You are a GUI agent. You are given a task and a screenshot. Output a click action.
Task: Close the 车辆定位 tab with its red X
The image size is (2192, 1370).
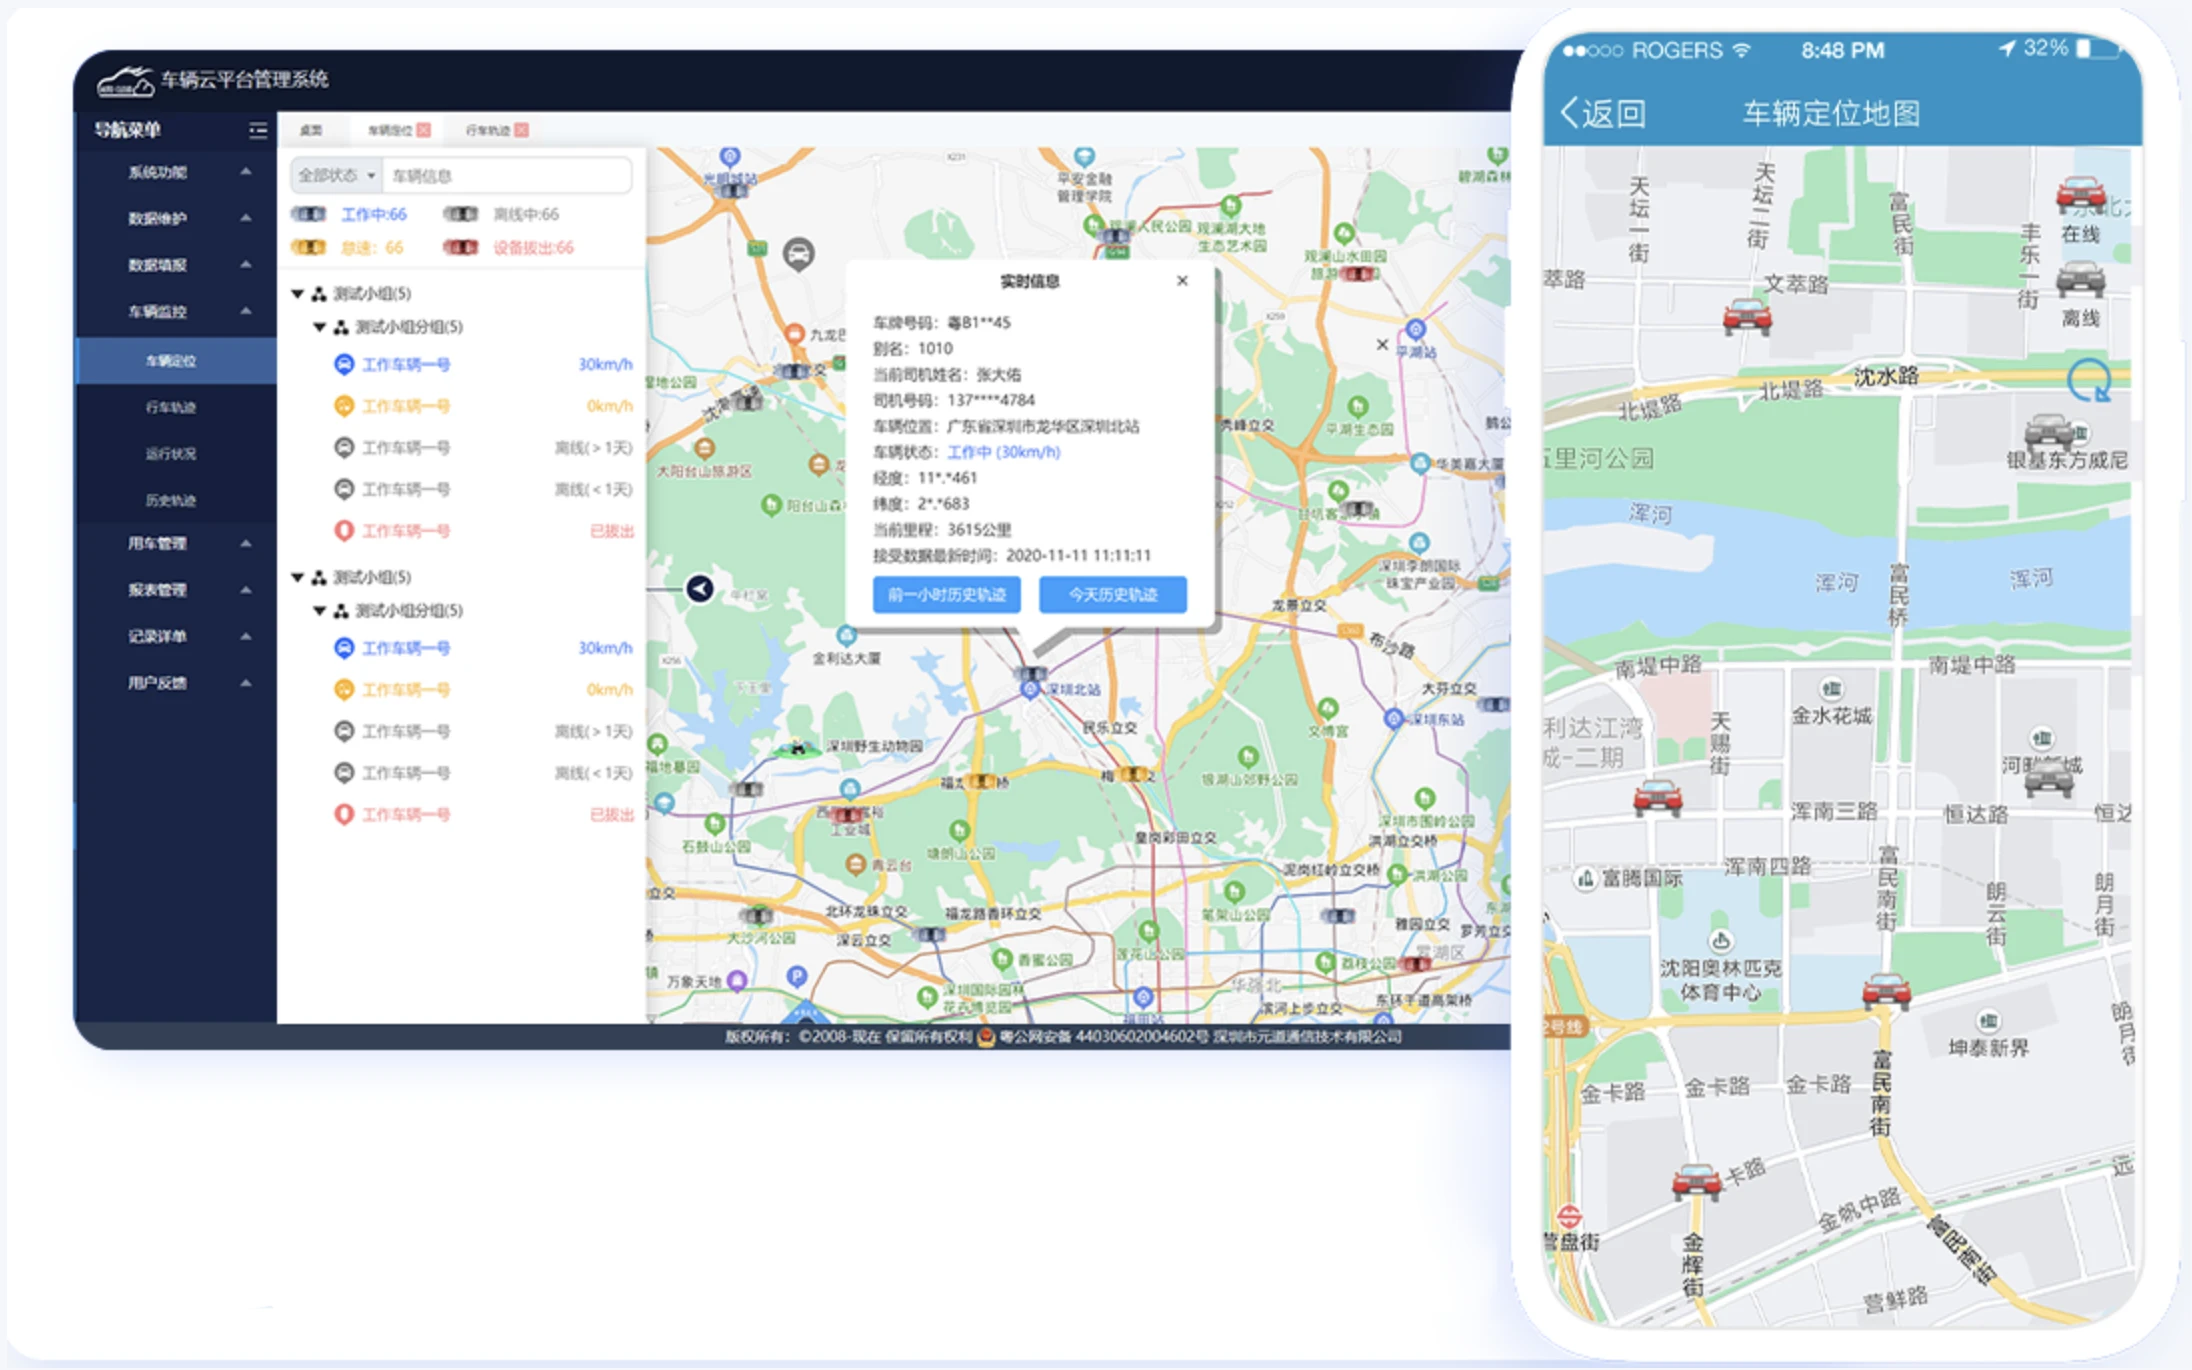pyautogui.click(x=424, y=130)
